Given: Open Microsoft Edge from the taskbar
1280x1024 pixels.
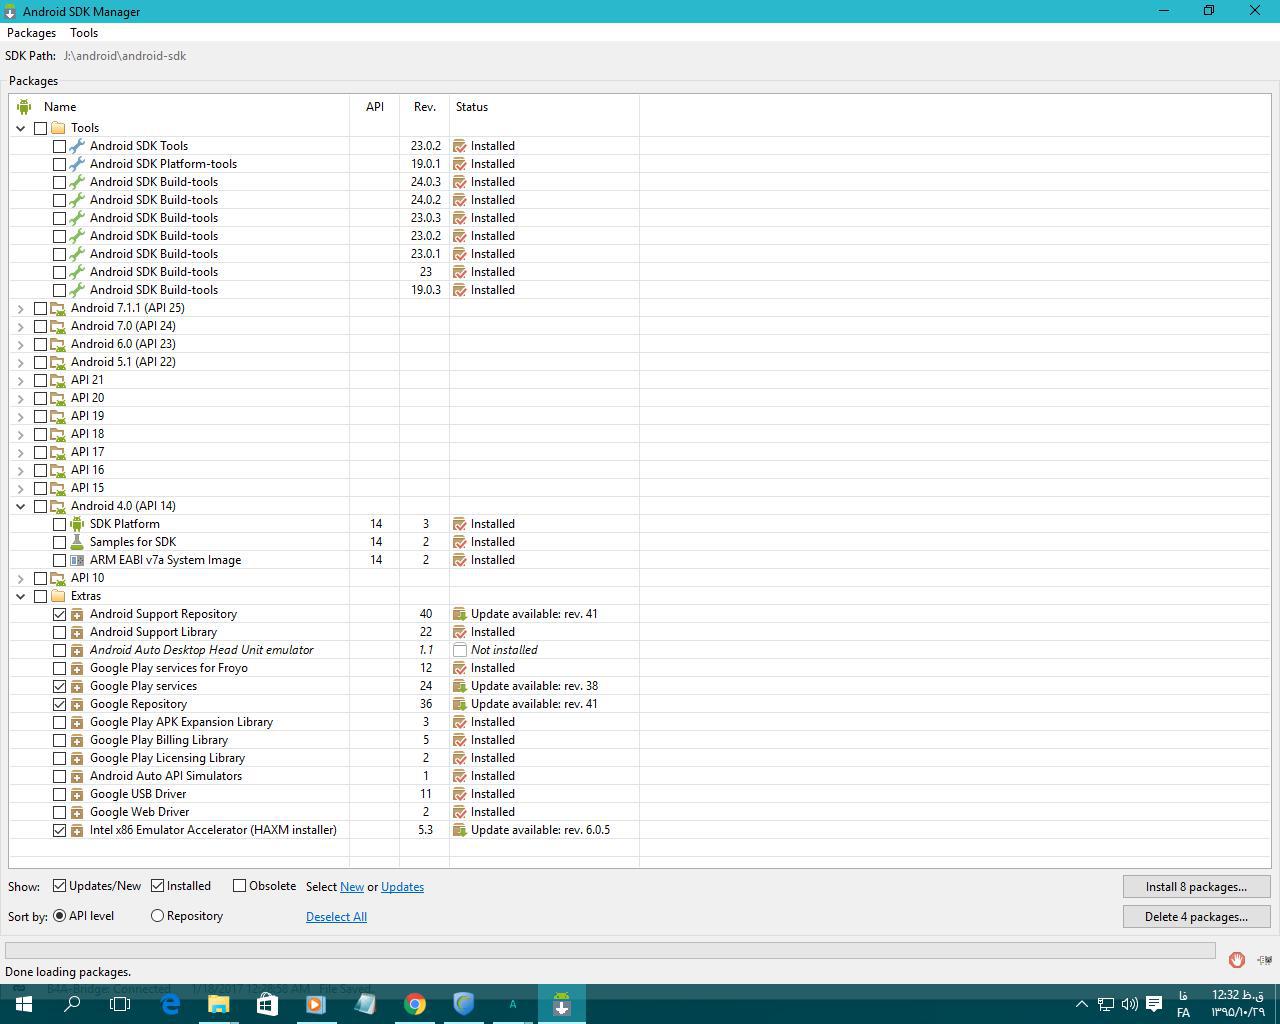Looking at the screenshot, I should pyautogui.click(x=170, y=1004).
